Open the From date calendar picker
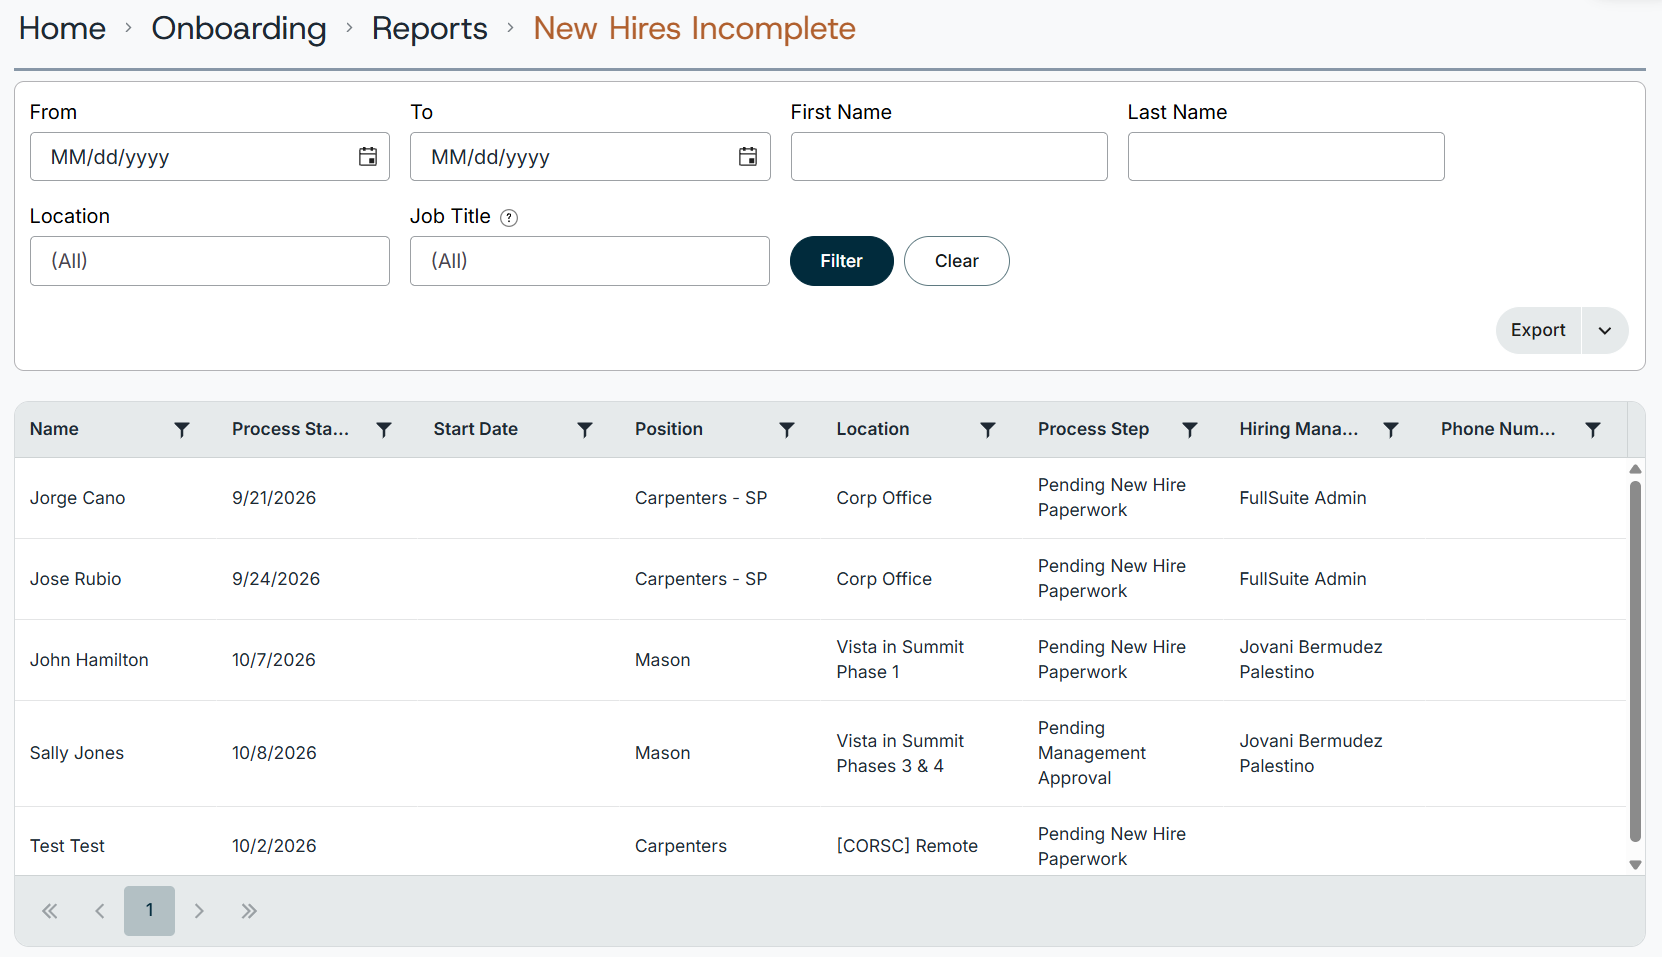This screenshot has height=957, width=1662. [368, 156]
